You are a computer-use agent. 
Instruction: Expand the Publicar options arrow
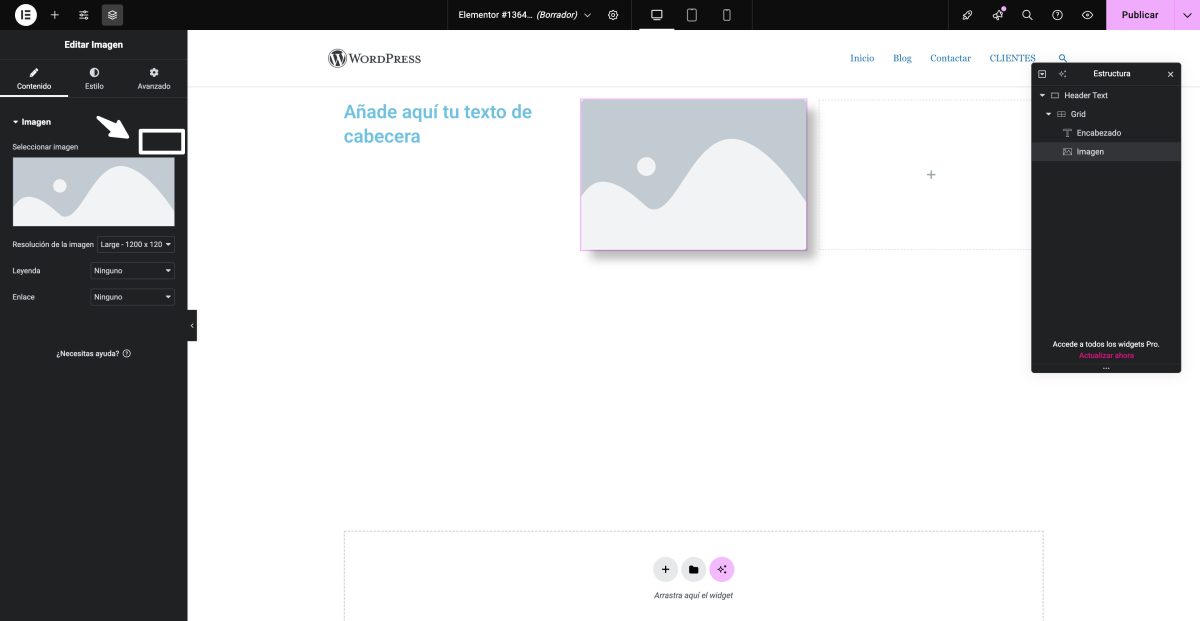tap(1186, 15)
